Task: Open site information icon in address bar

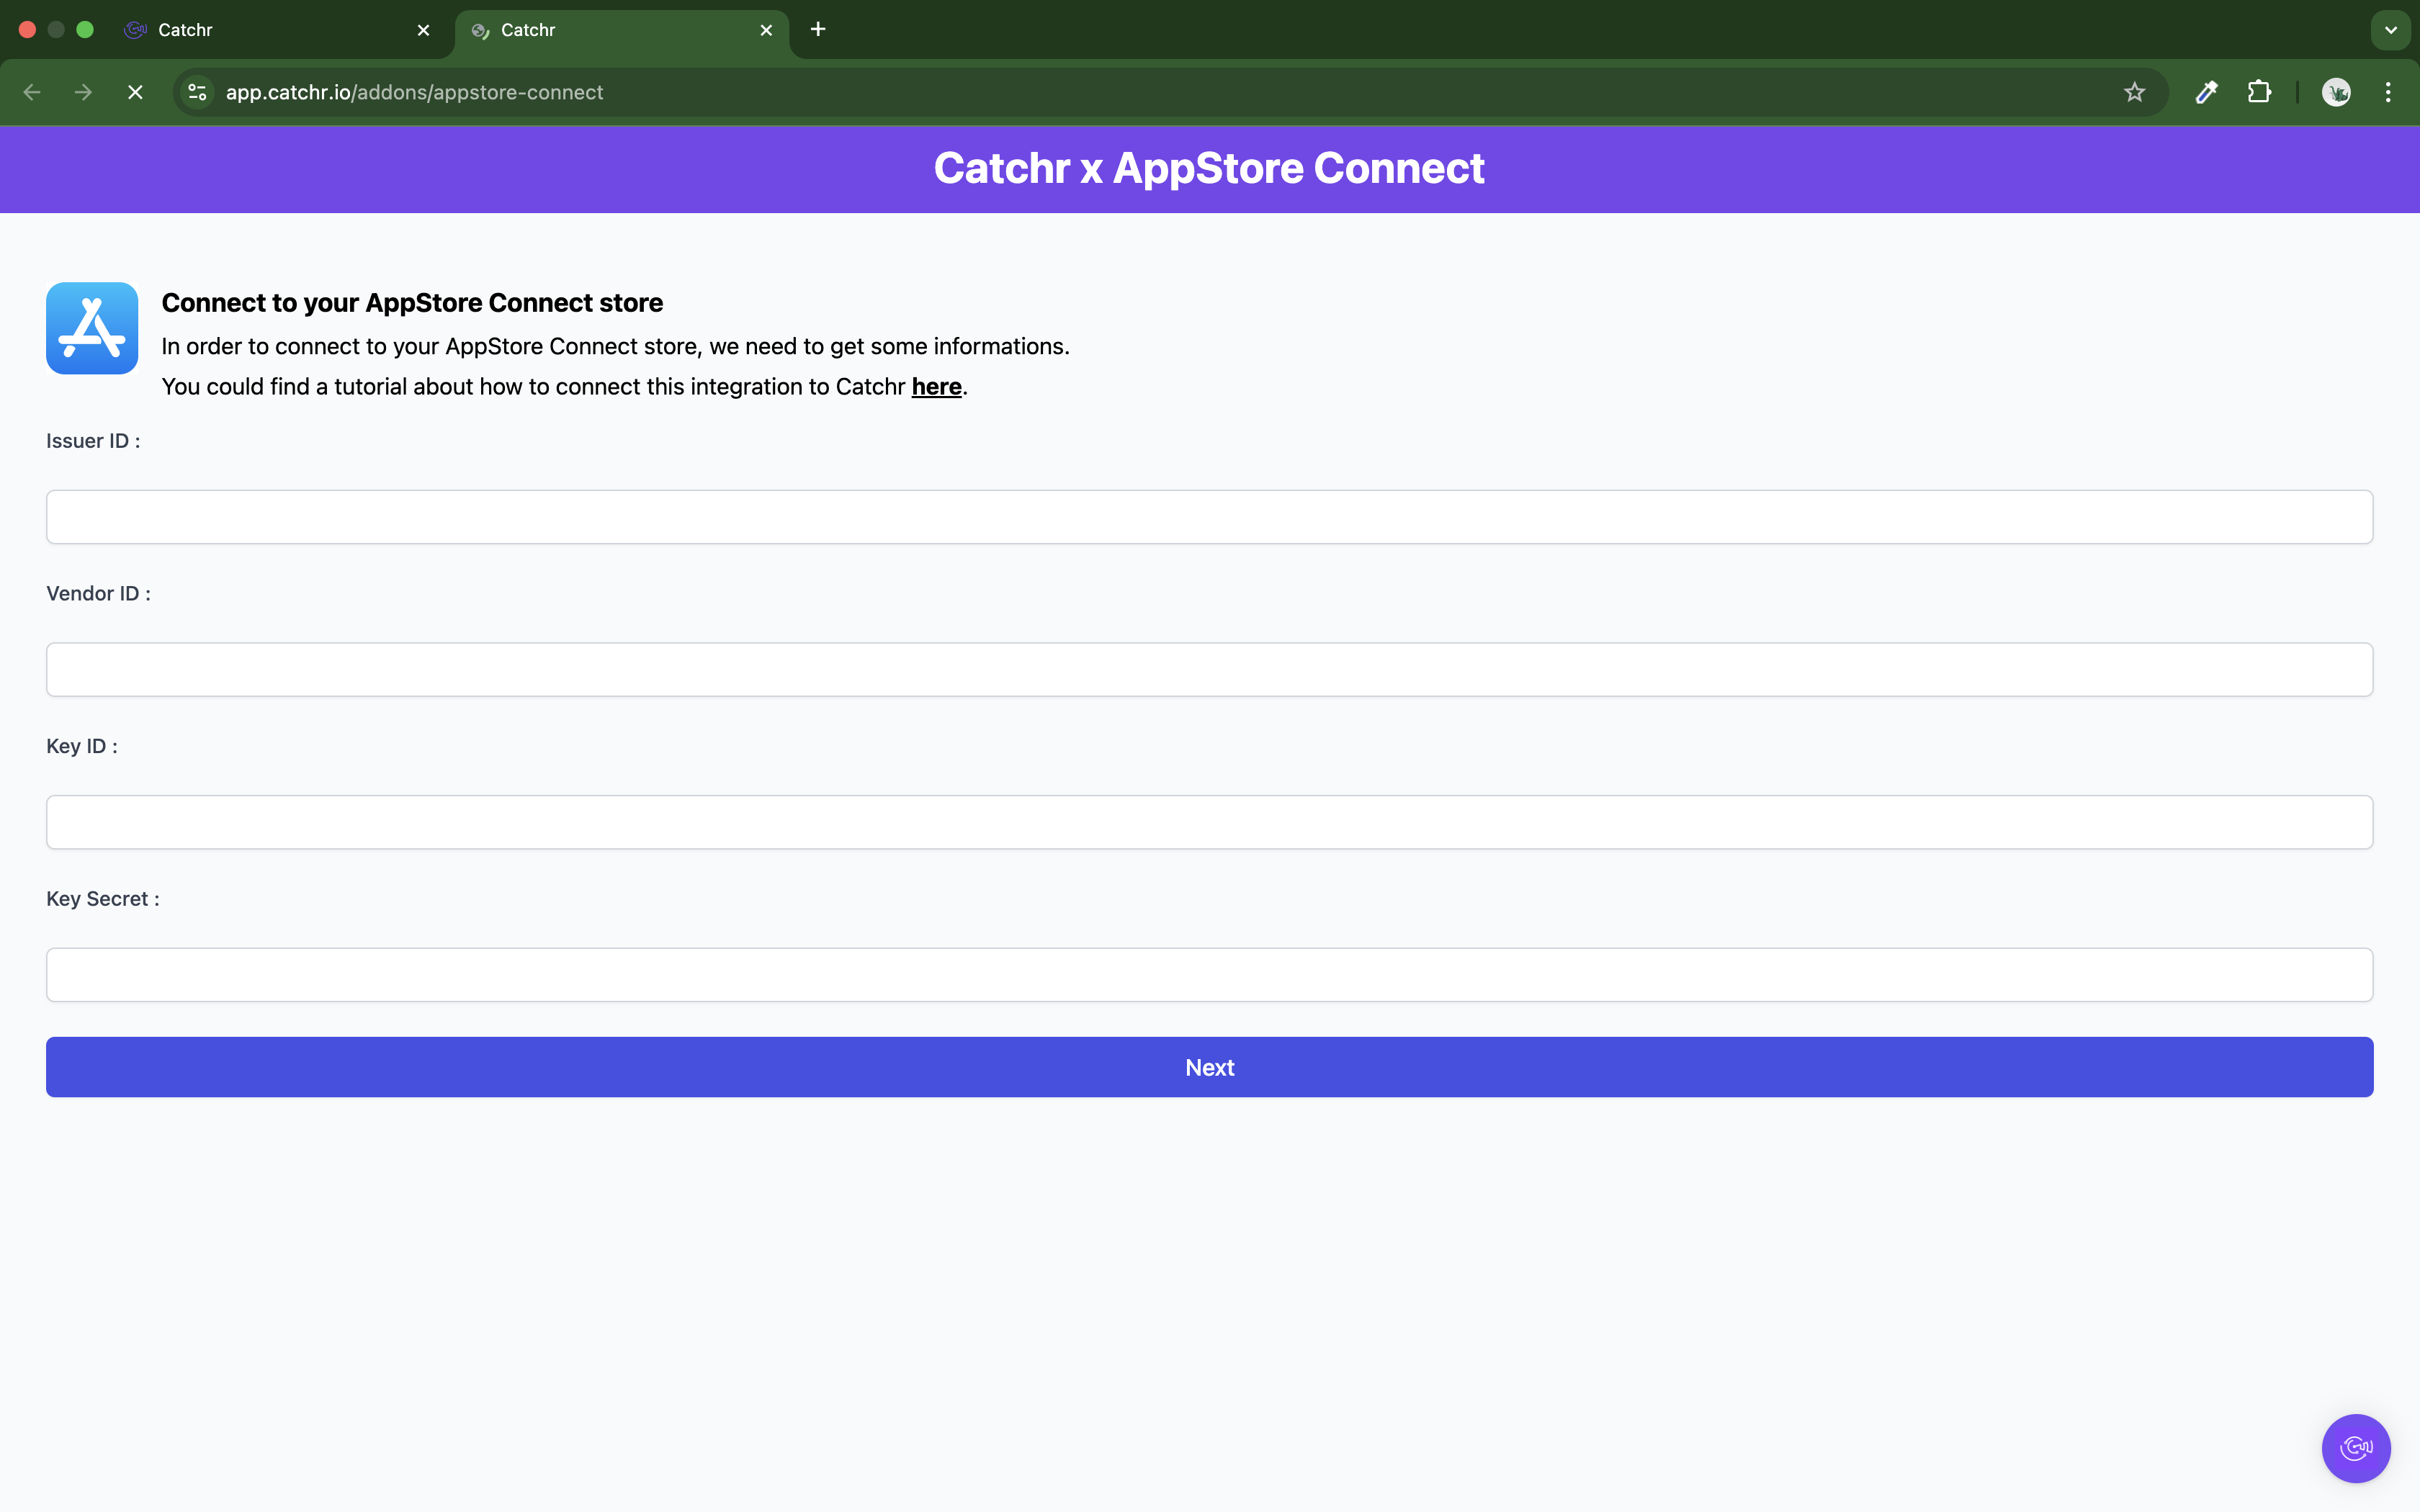Action: pyautogui.click(x=198, y=92)
